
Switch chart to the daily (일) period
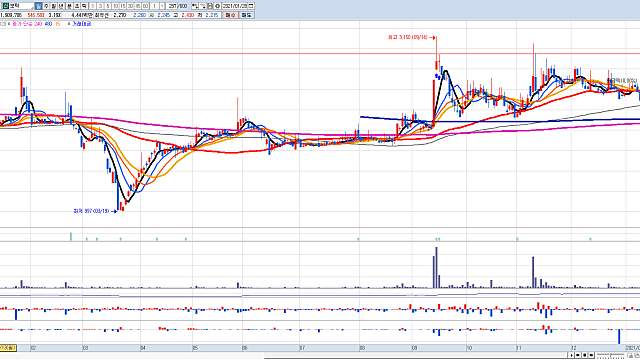point(38,6)
